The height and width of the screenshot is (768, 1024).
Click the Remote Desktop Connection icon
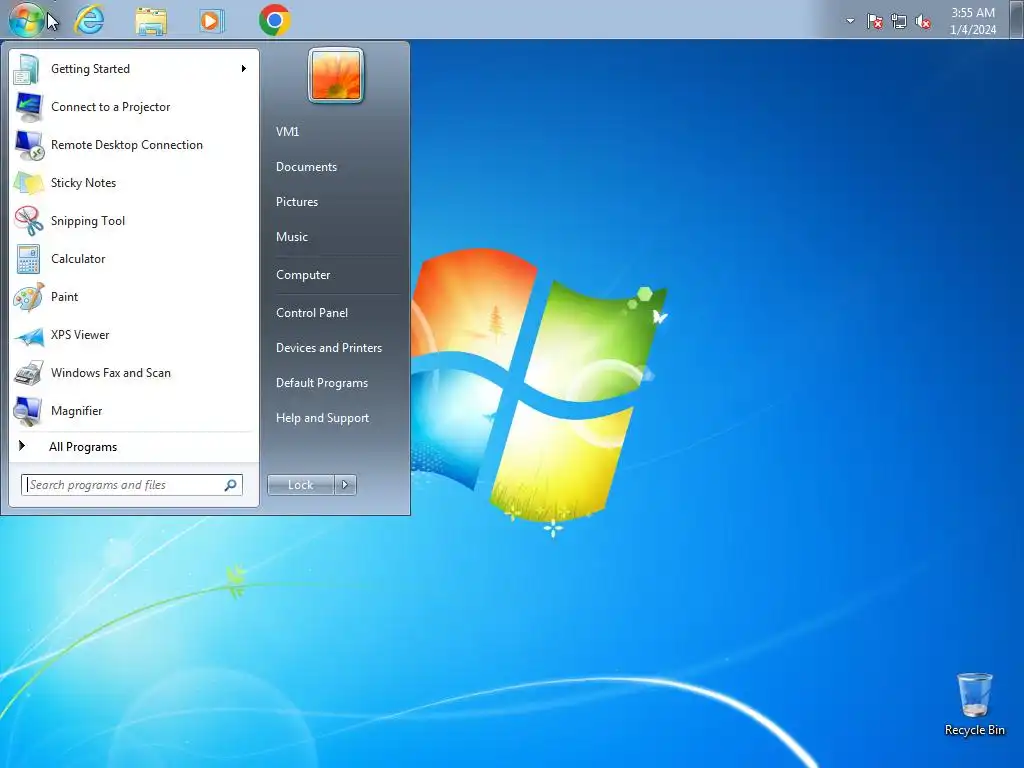(29, 145)
